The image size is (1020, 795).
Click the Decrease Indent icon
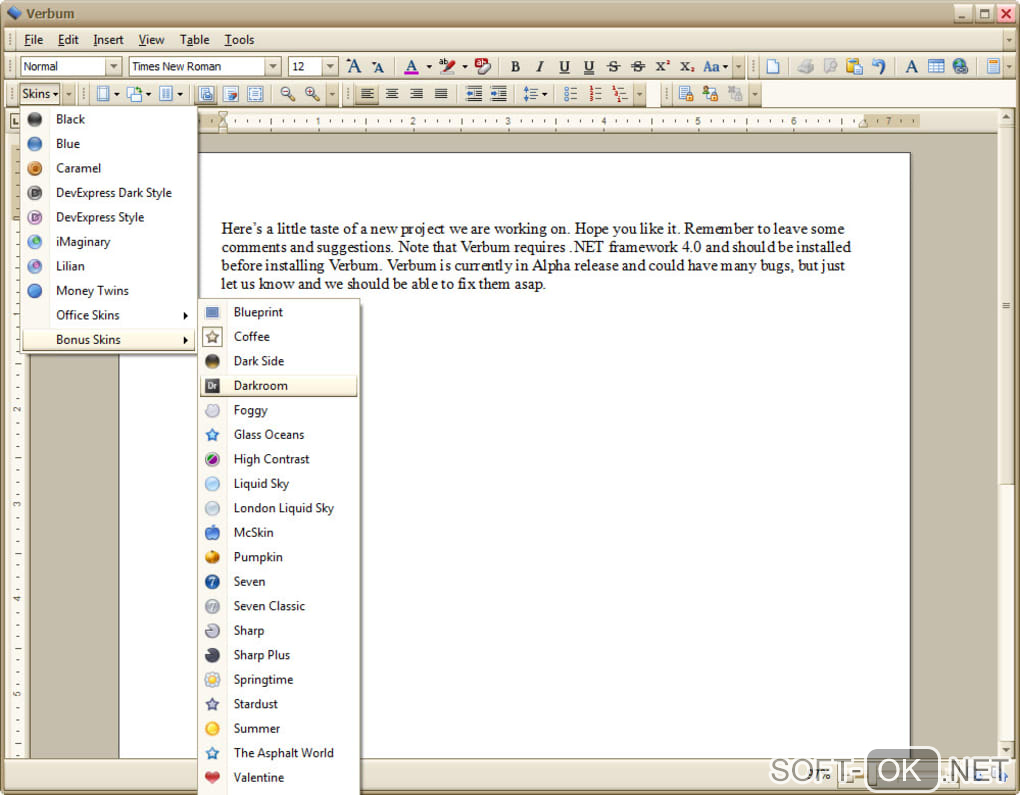click(x=474, y=94)
